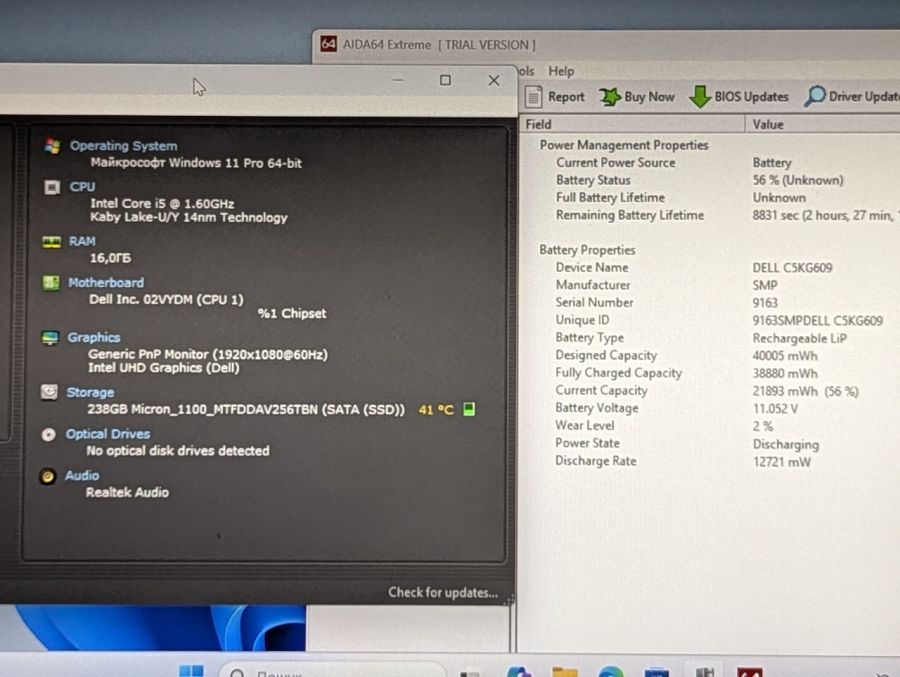The height and width of the screenshot is (677, 900).
Task: Click the Motherboard icon
Action: coord(51,283)
